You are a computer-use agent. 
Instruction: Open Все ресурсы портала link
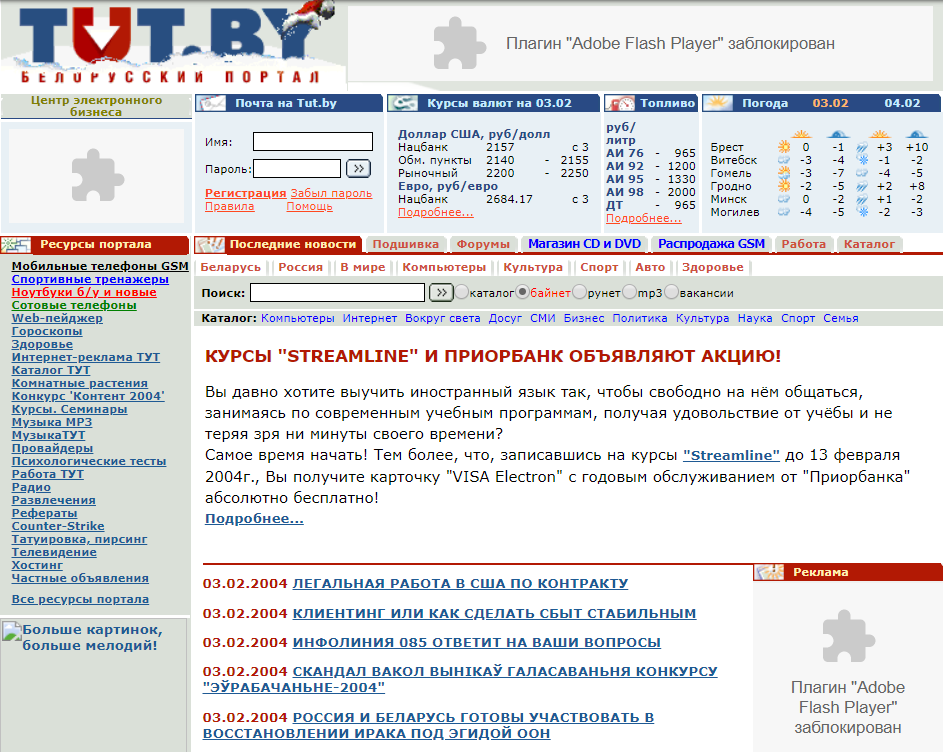click(81, 599)
